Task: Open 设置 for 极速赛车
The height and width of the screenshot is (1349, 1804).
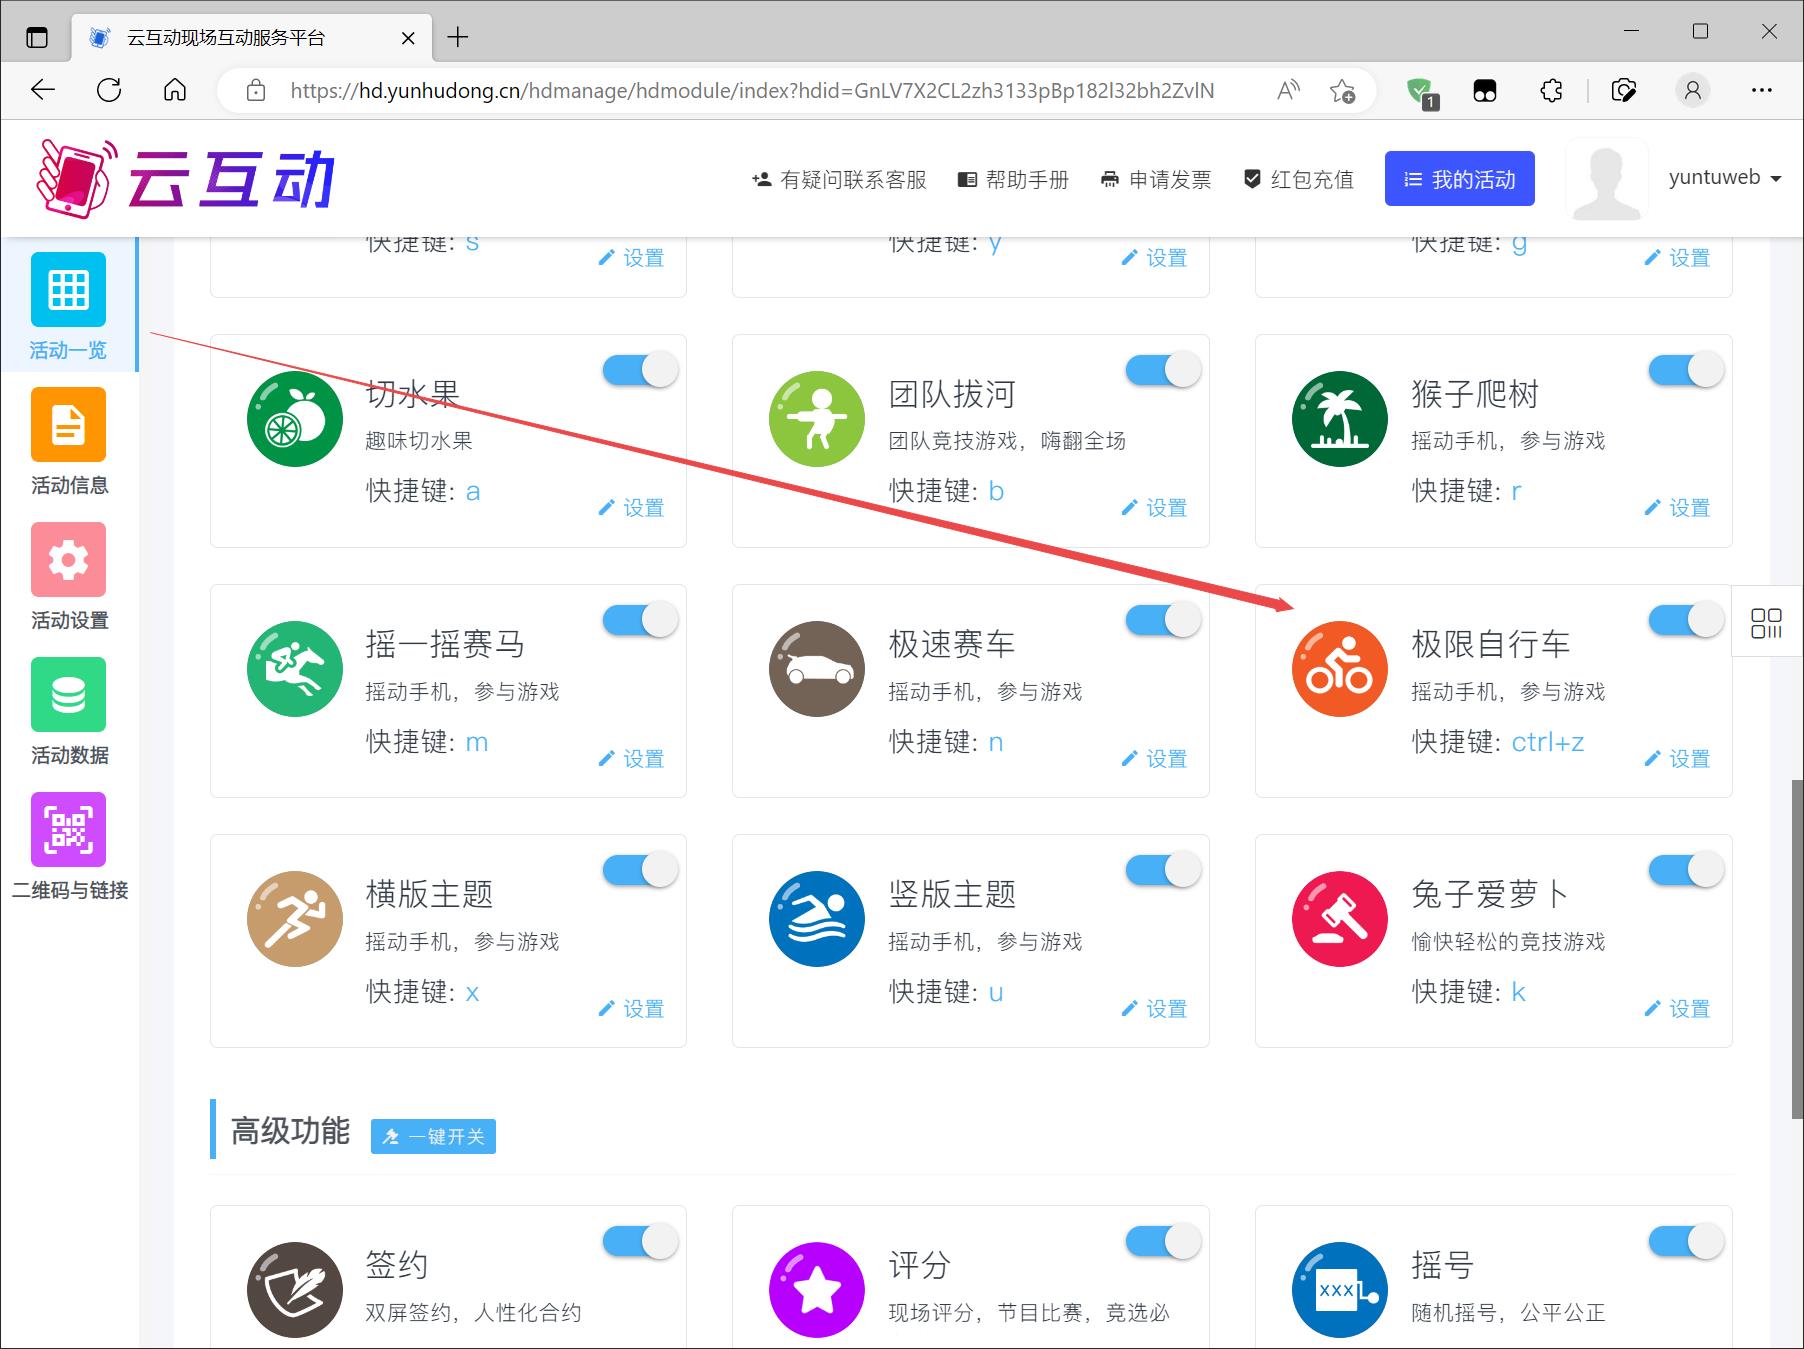Action: (x=1154, y=759)
